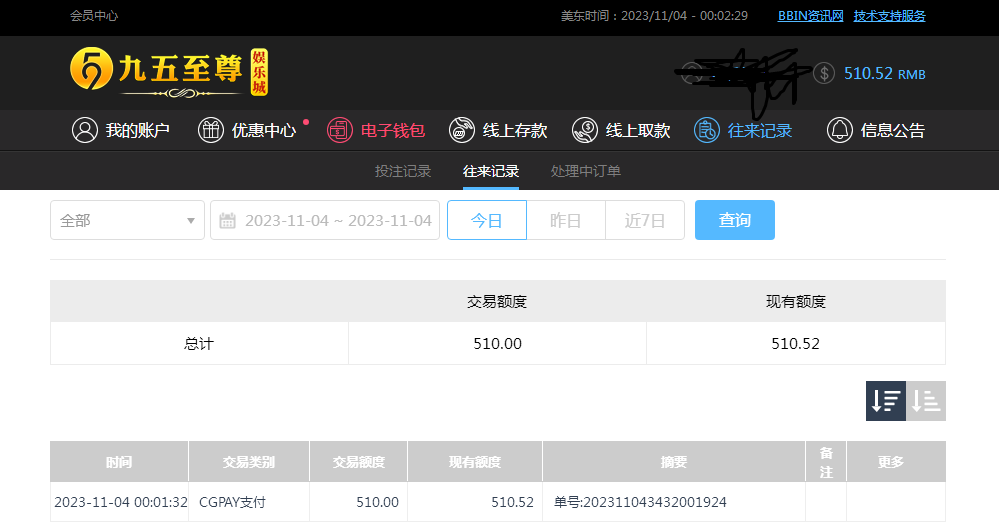Click the 摘要 column header
This screenshot has width=999, height=531.
tap(673, 462)
